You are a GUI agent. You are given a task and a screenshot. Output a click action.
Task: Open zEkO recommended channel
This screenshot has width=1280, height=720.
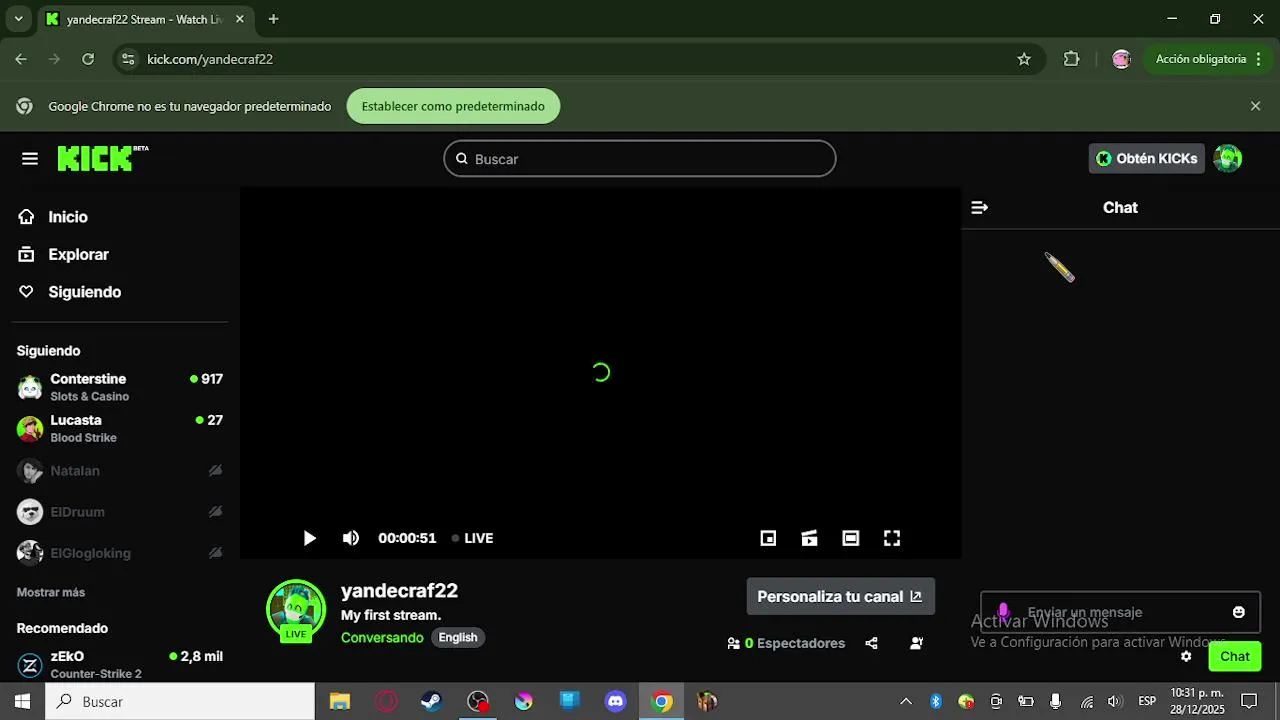pyautogui.click(x=120, y=664)
